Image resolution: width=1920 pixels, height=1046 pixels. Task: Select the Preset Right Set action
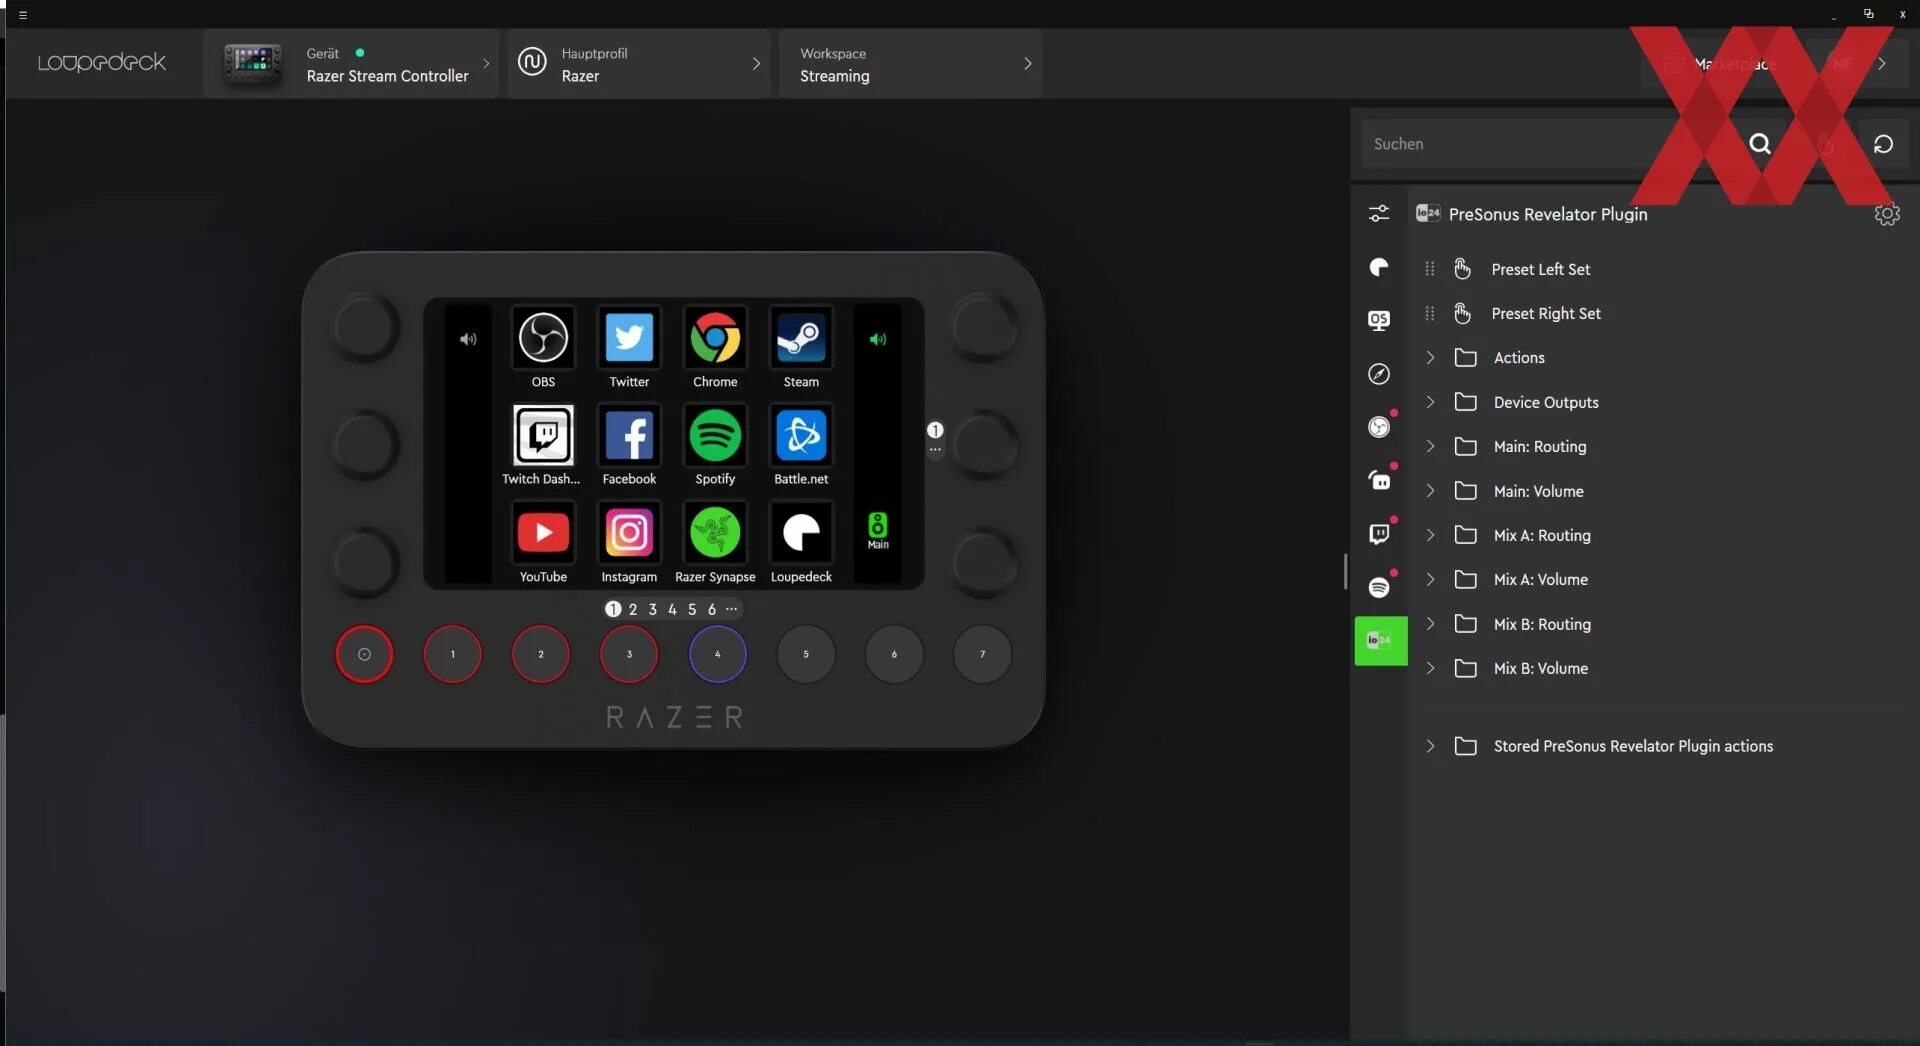pos(1546,313)
